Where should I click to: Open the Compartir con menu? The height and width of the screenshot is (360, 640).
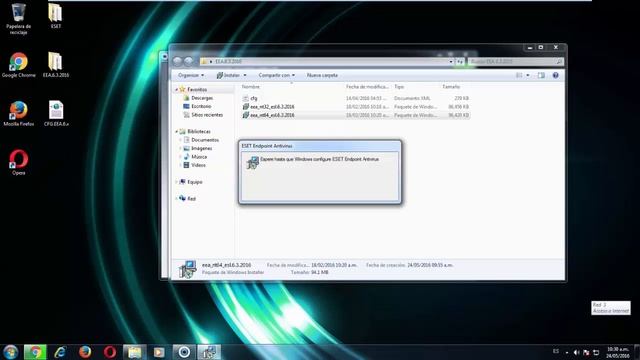(x=276, y=75)
